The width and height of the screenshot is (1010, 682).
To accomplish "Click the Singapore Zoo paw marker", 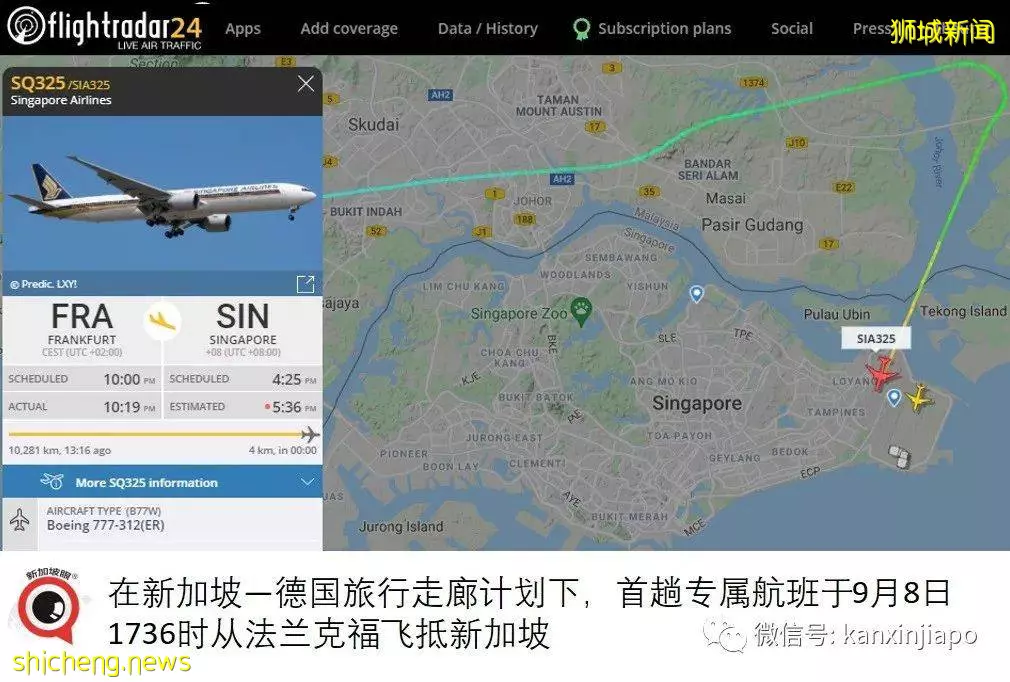I will point(581,310).
